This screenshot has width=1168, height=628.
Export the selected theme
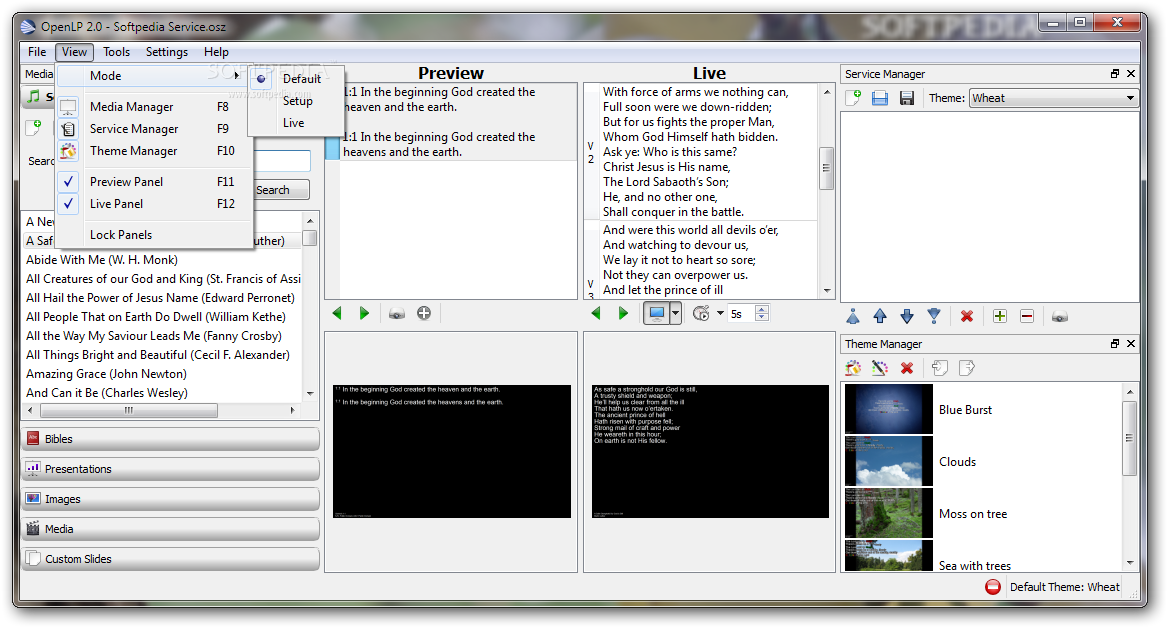[x=966, y=368]
